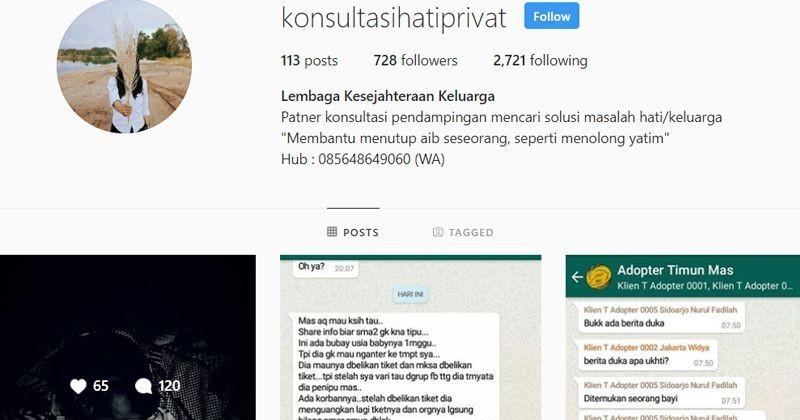Click the Lembaga Kesejahteraan Keluarga profile name

(388, 96)
